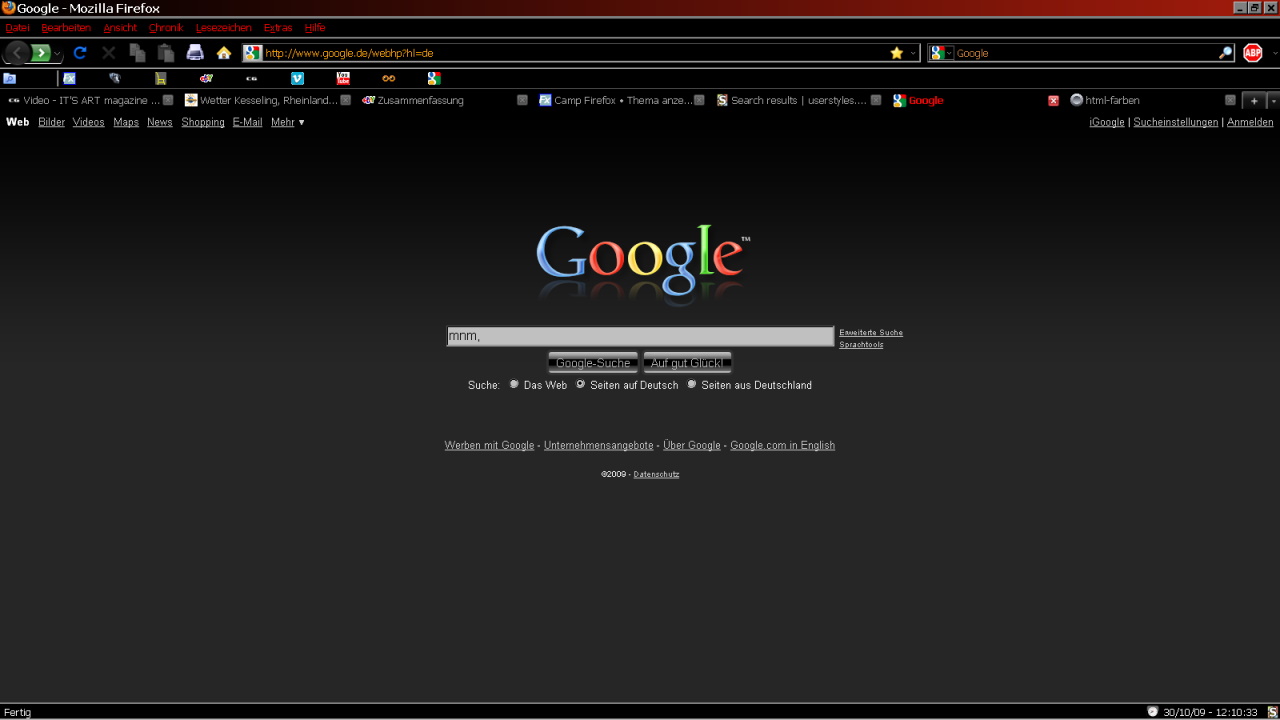This screenshot has width=1280, height=720.
Task: Click the magnifier icon in the search bar
Action: click(1225, 53)
